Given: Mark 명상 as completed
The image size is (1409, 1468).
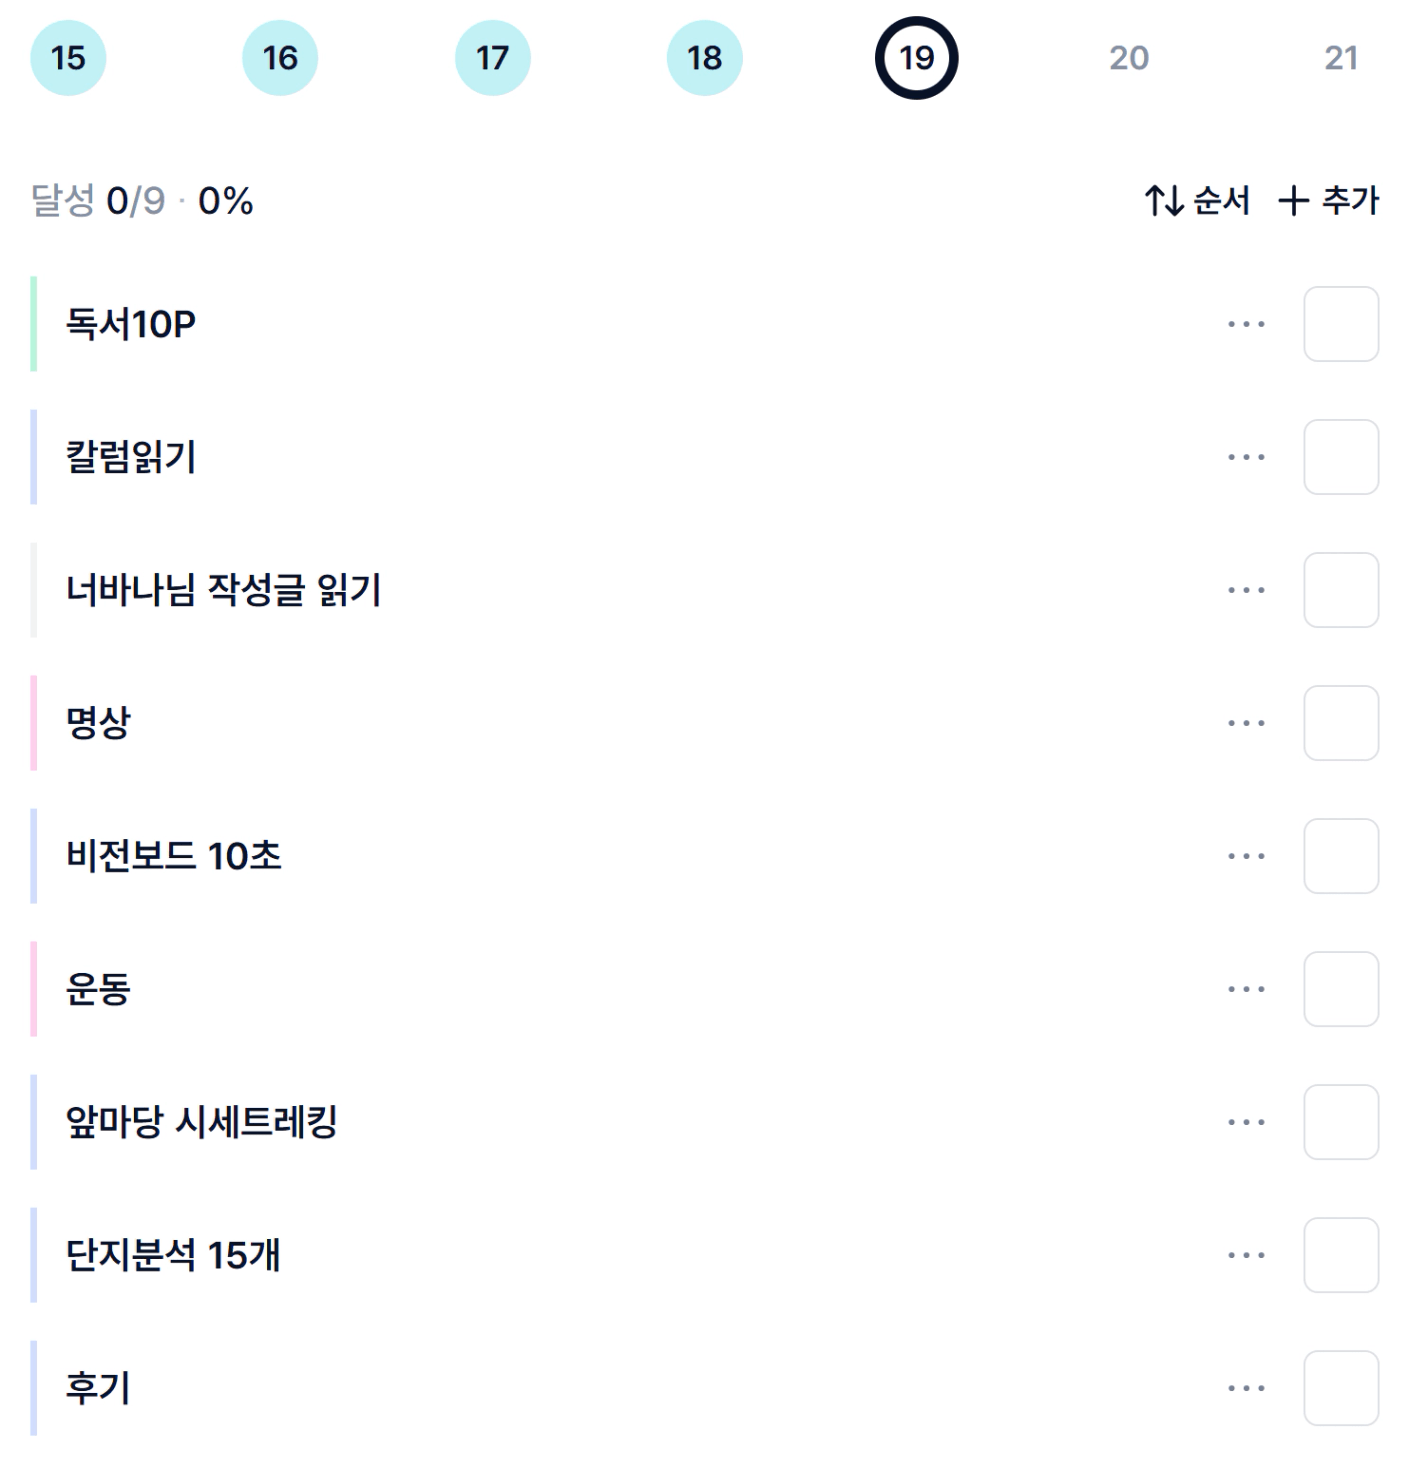Looking at the screenshot, I should coord(1341,723).
